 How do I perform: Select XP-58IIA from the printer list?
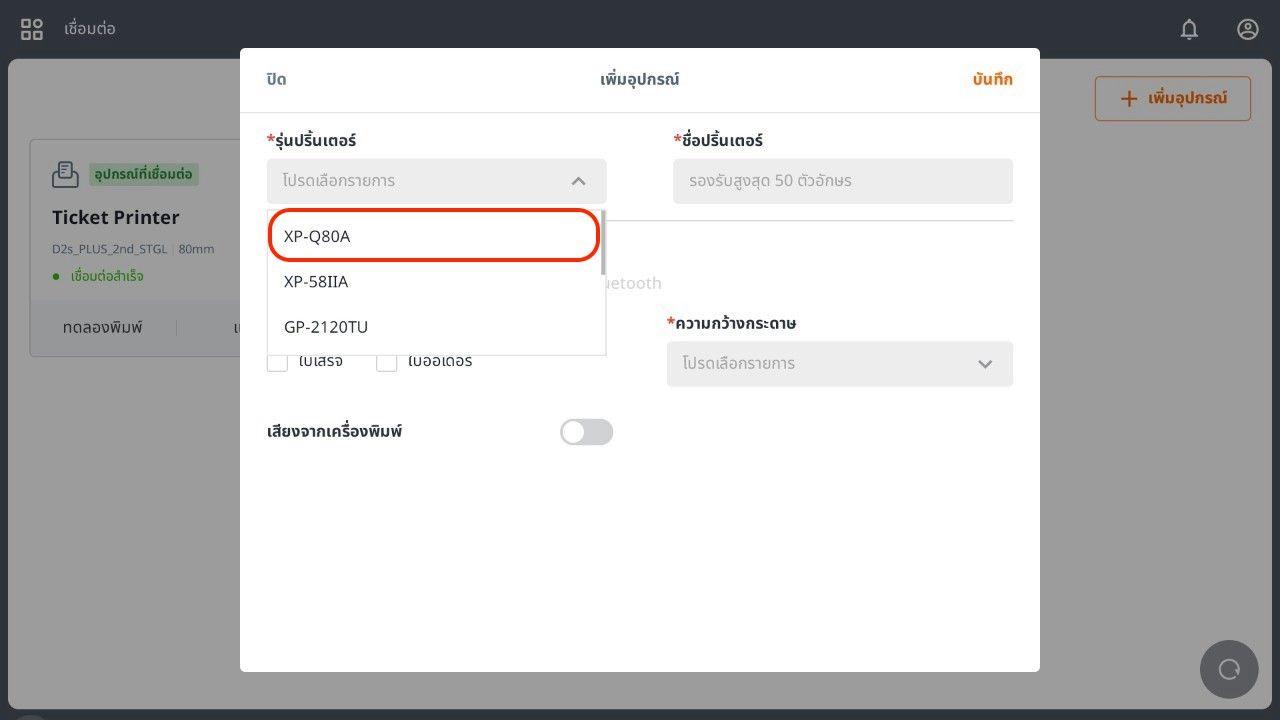pyautogui.click(x=434, y=282)
